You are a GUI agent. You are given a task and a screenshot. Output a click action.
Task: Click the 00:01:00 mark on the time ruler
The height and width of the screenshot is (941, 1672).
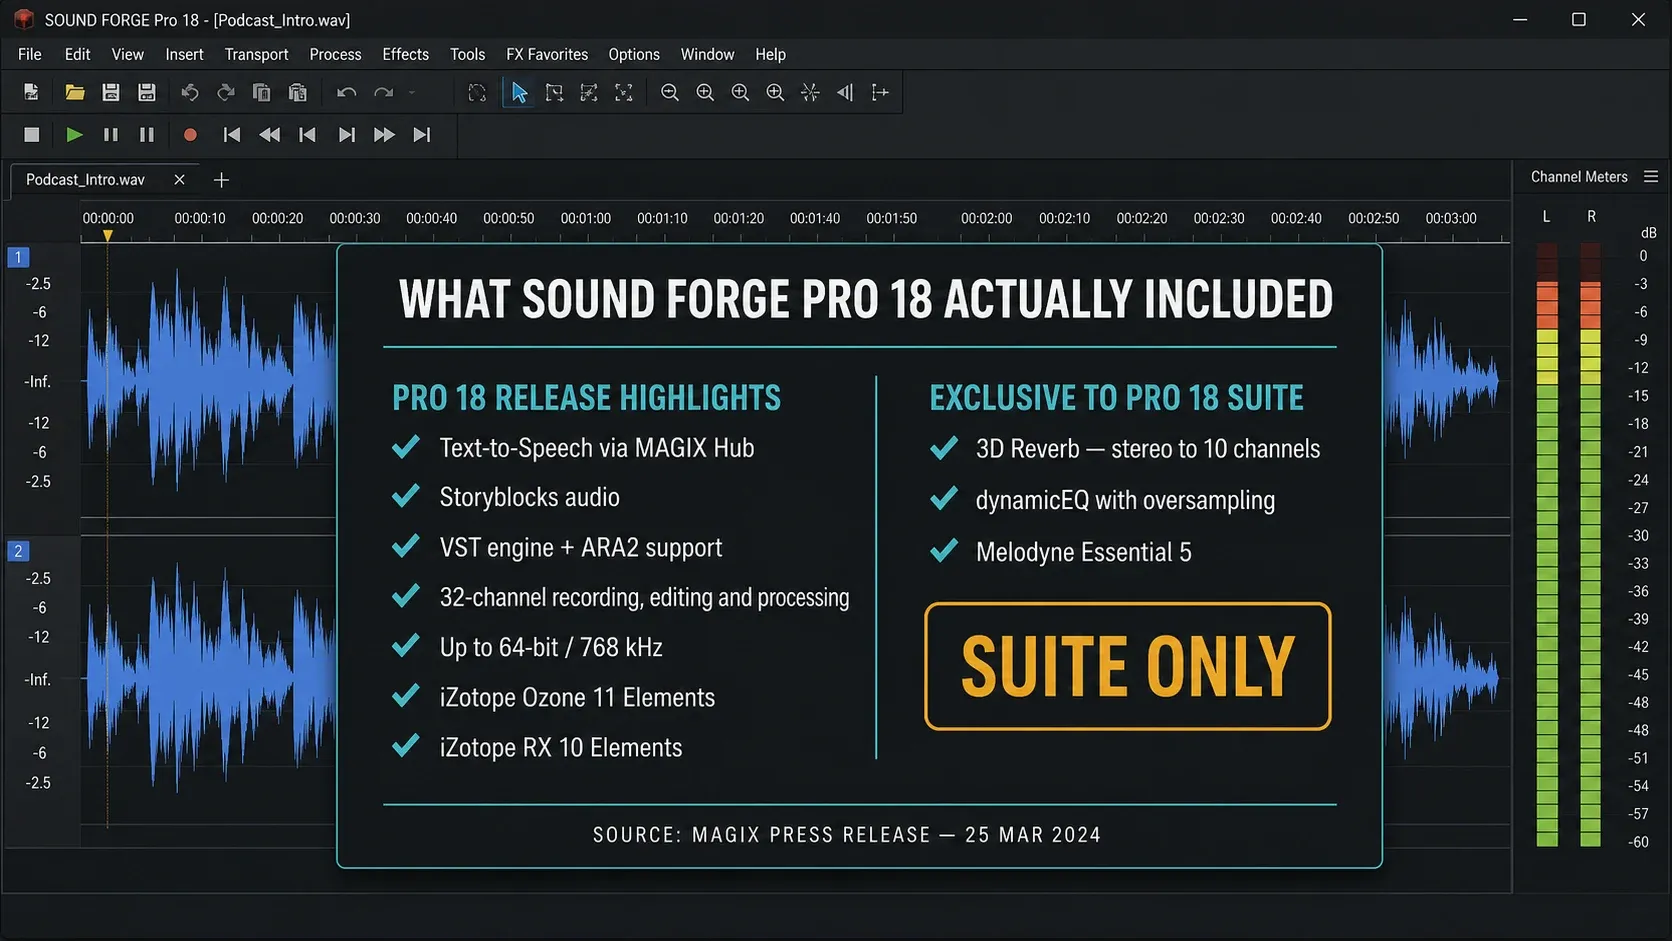click(x=585, y=218)
